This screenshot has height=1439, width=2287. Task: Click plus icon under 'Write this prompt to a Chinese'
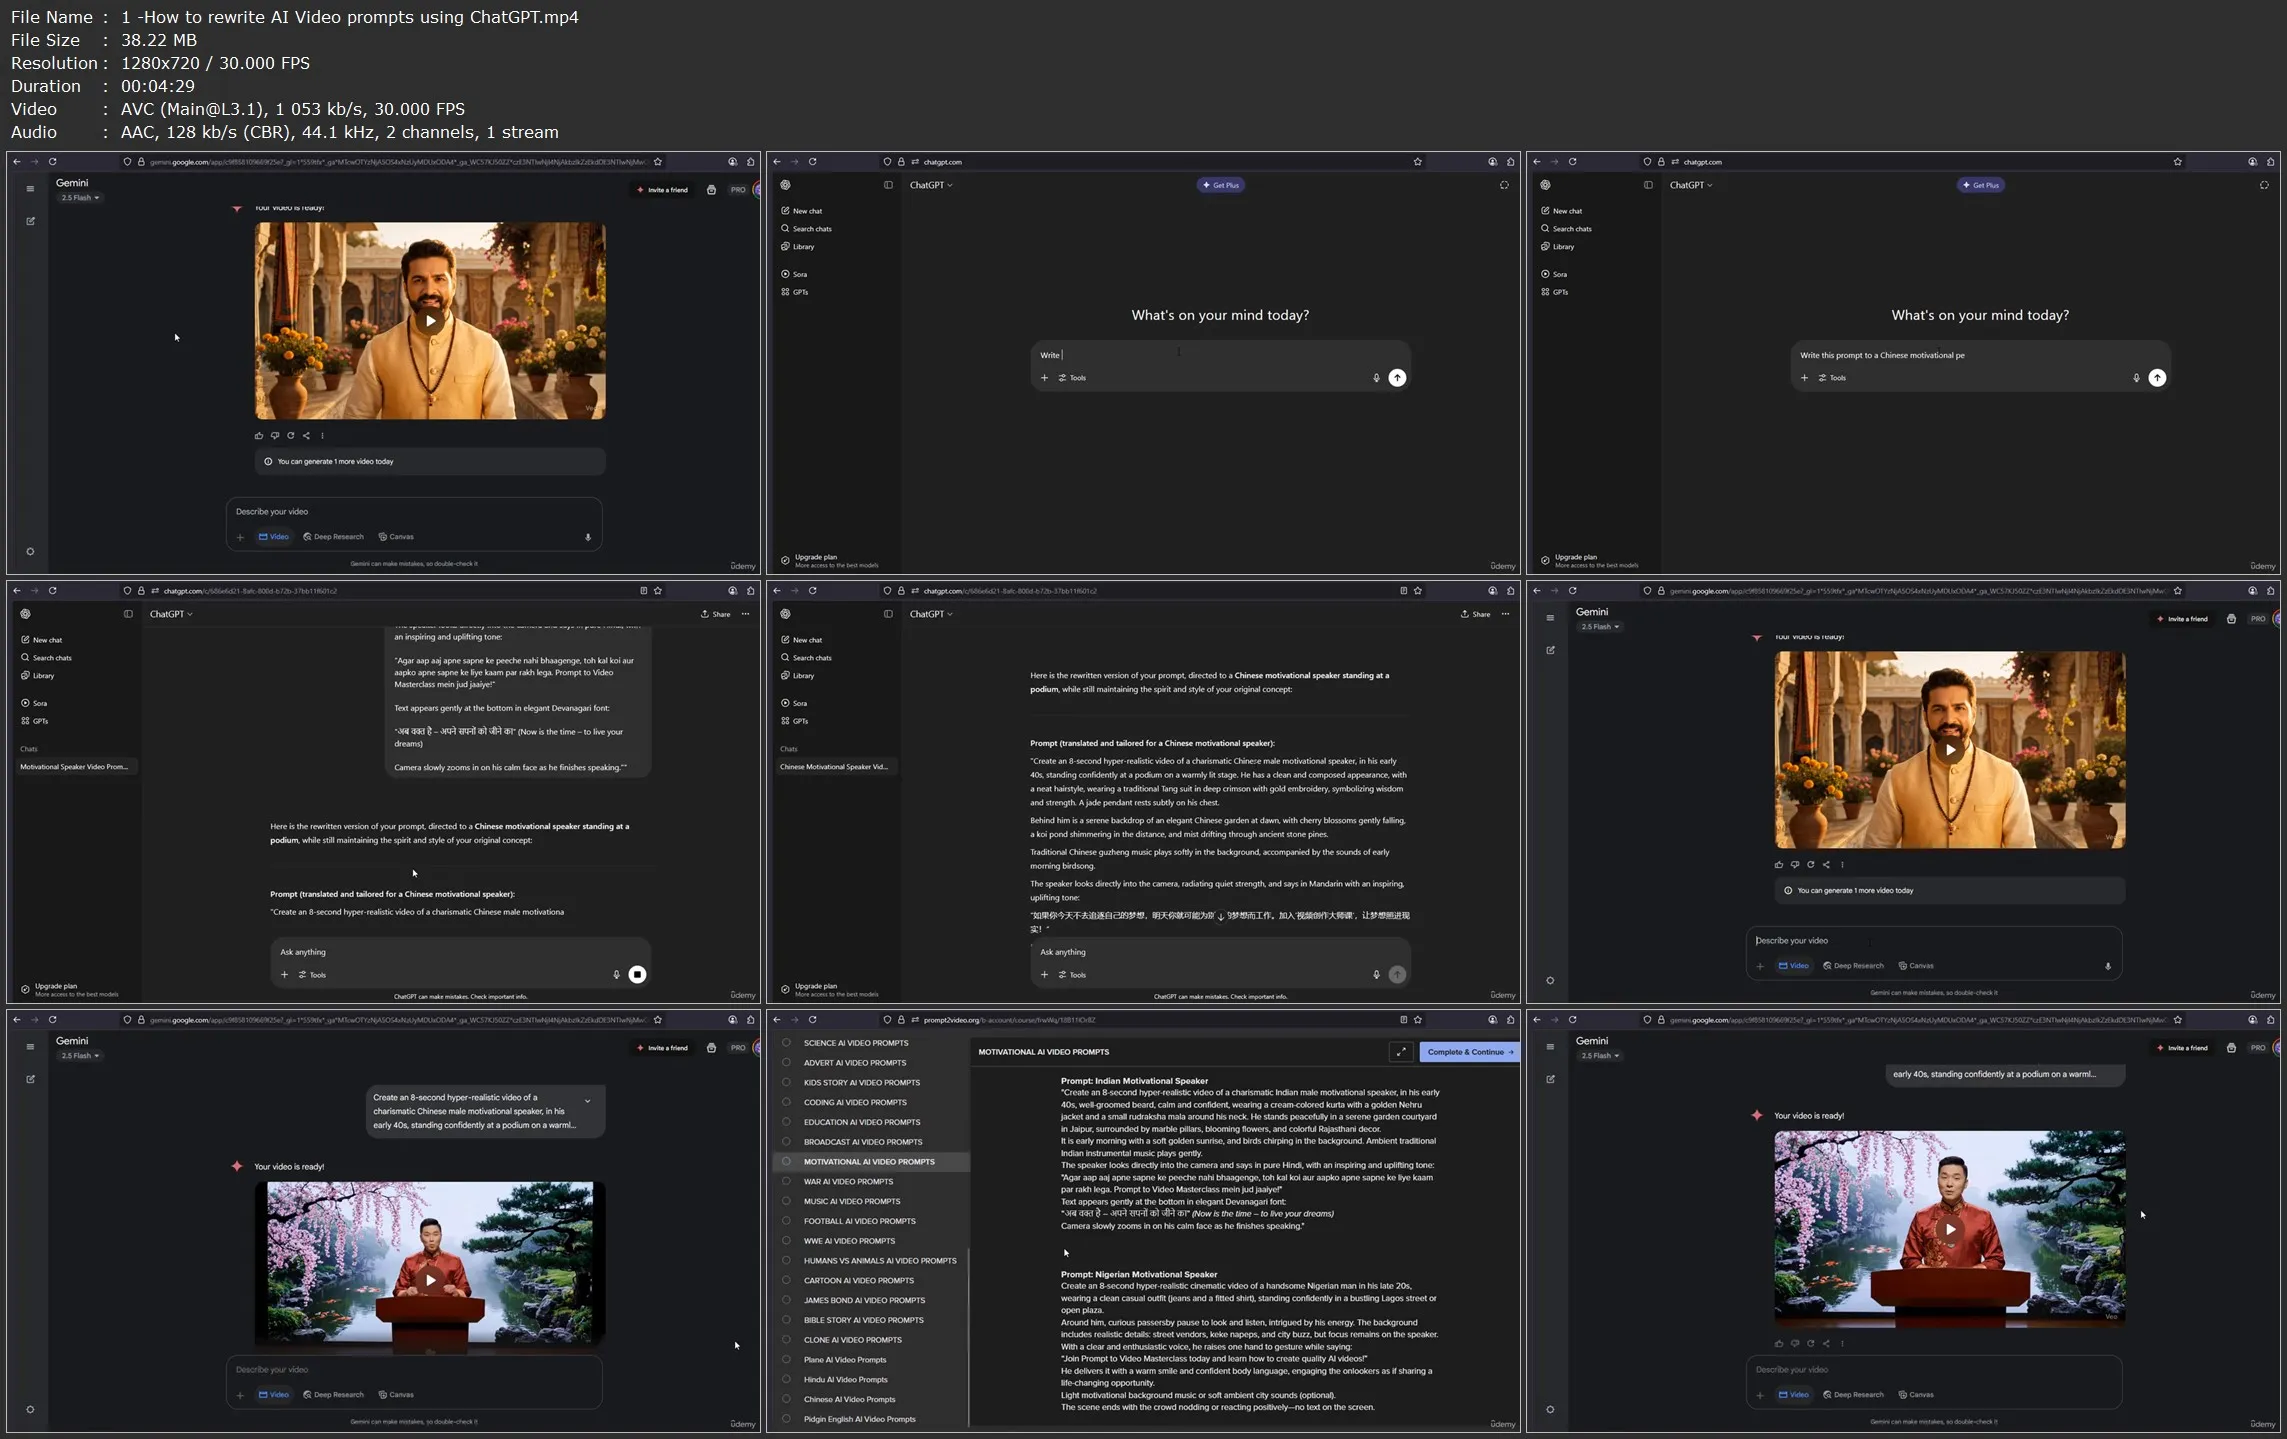[x=1804, y=378]
